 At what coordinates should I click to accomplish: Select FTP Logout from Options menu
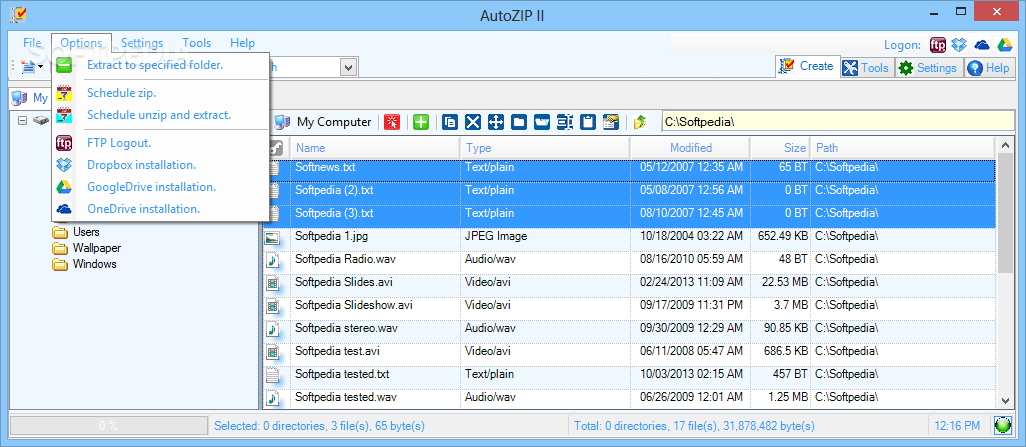[x=119, y=143]
